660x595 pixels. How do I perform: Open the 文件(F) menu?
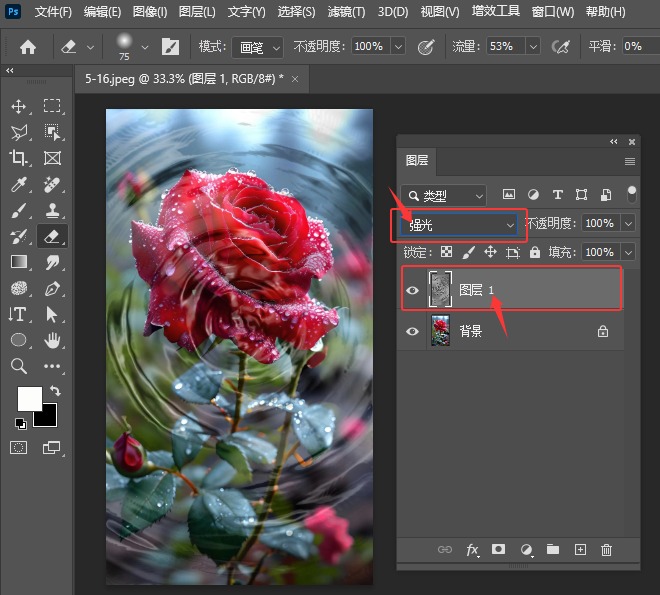[53, 11]
